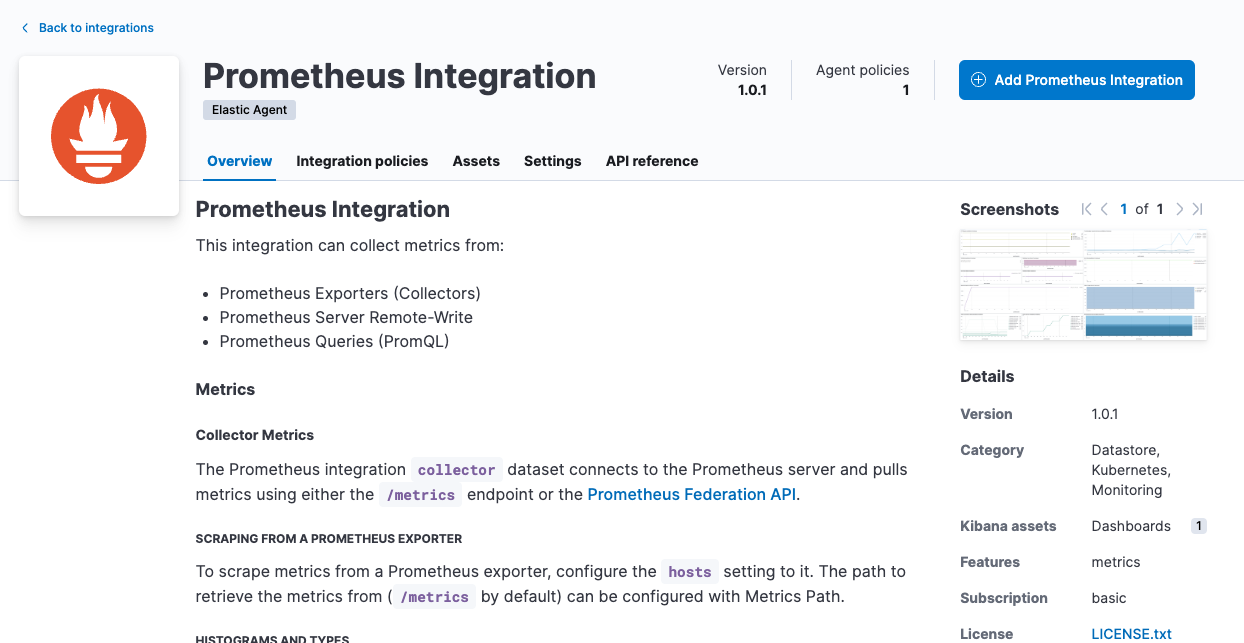Go back using the Back to integrations link
Image resolution: width=1244 pixels, height=643 pixels.
96,28
